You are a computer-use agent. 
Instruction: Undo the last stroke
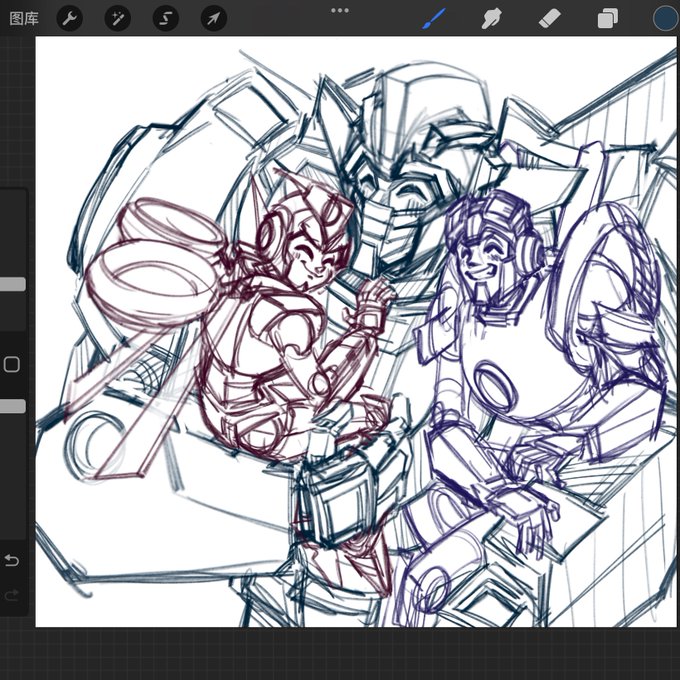(11, 560)
